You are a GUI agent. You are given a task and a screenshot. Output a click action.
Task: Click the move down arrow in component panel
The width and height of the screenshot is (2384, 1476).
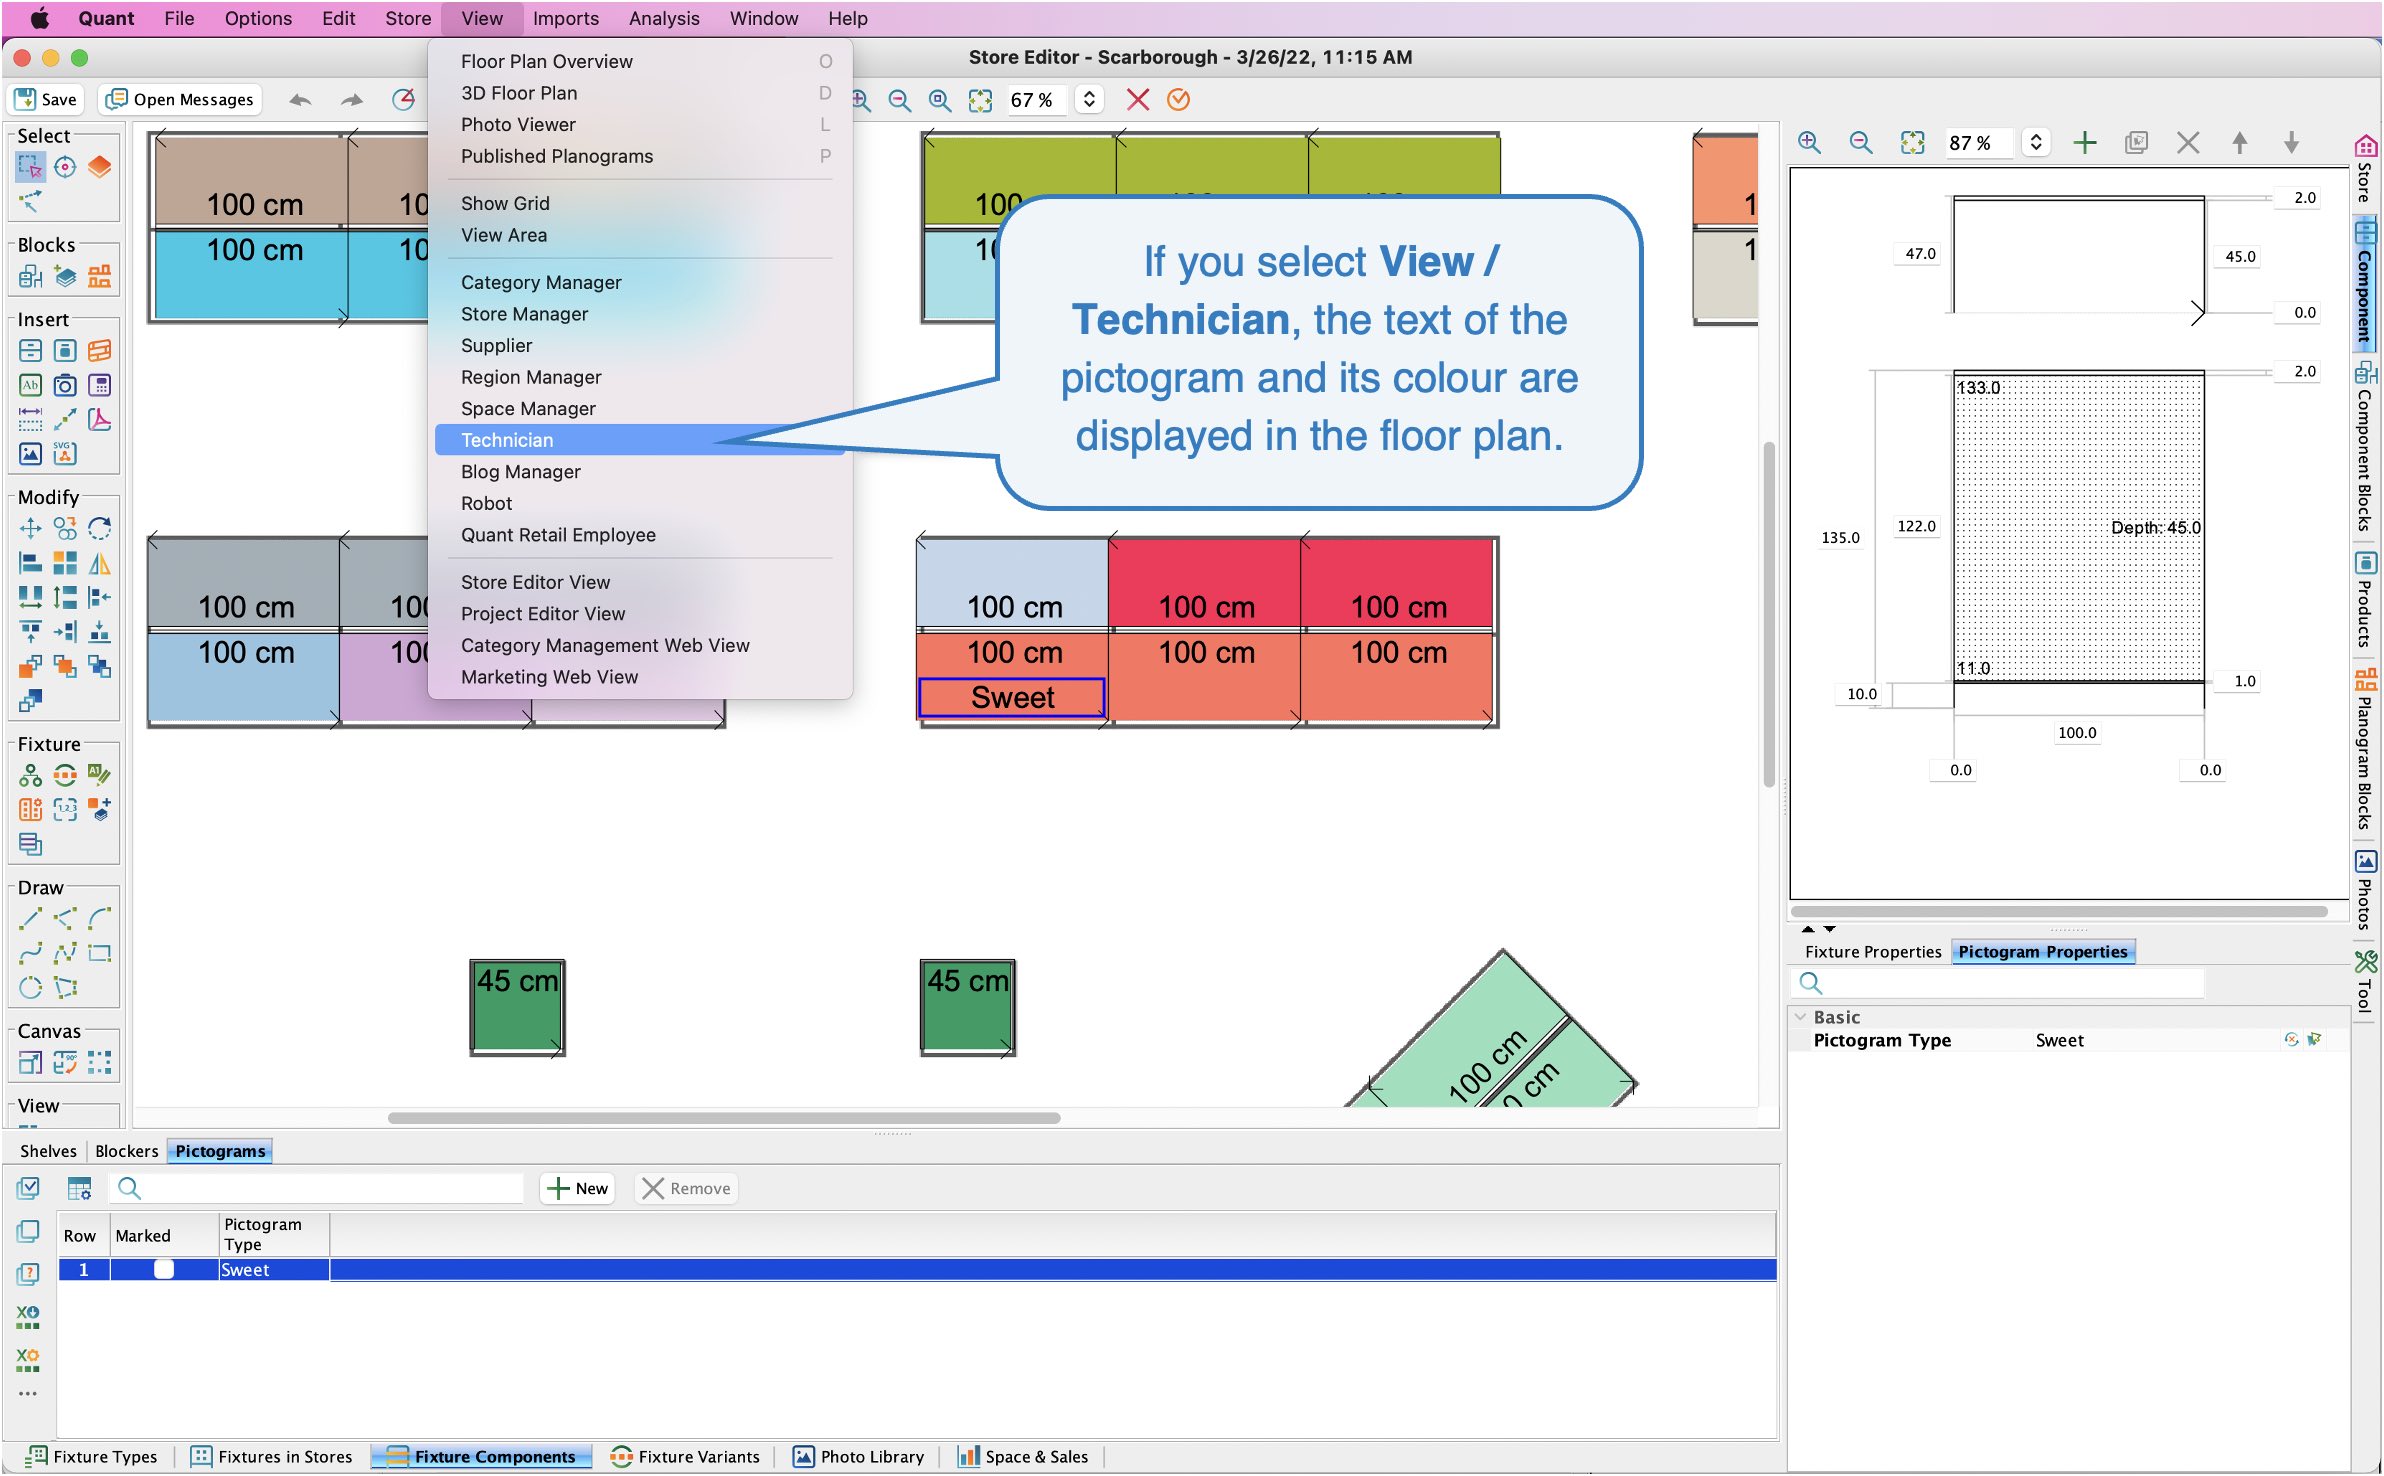pos(2291,142)
